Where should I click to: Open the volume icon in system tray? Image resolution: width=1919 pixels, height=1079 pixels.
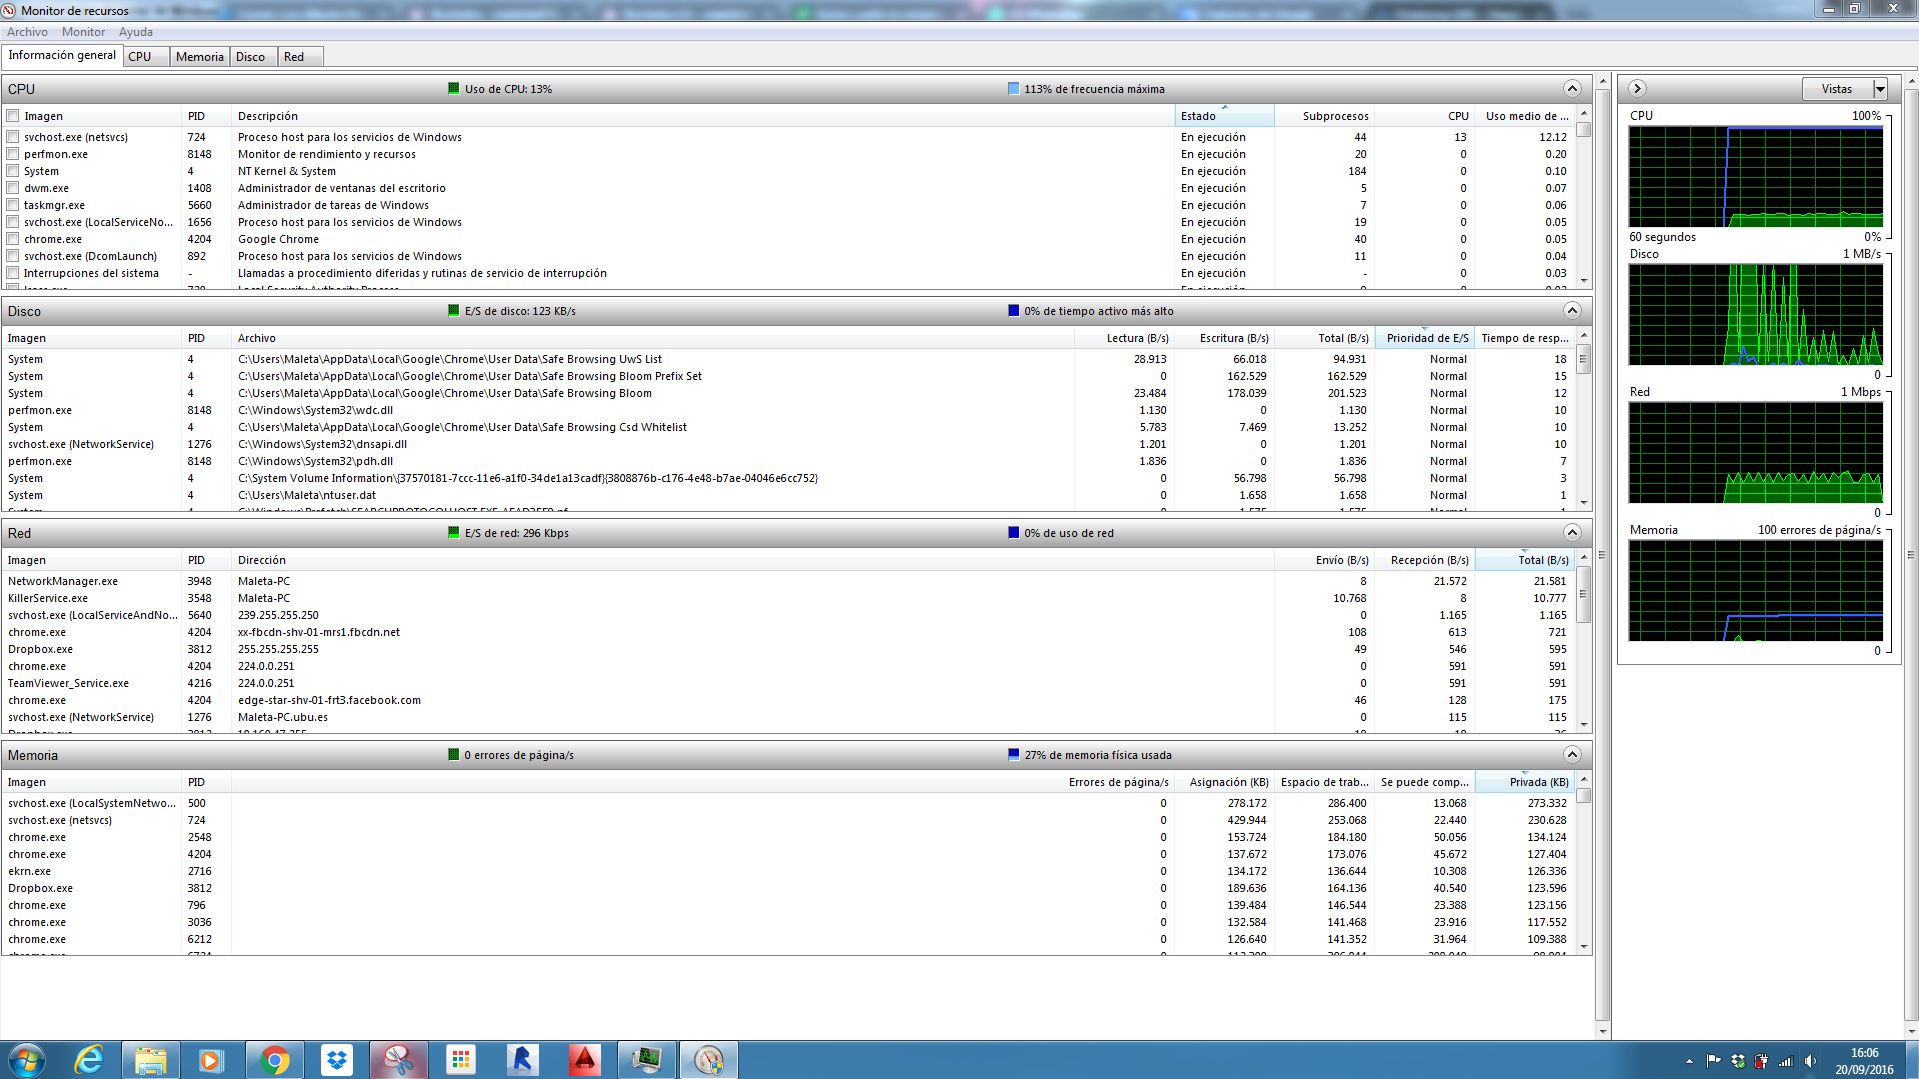click(x=1810, y=1061)
